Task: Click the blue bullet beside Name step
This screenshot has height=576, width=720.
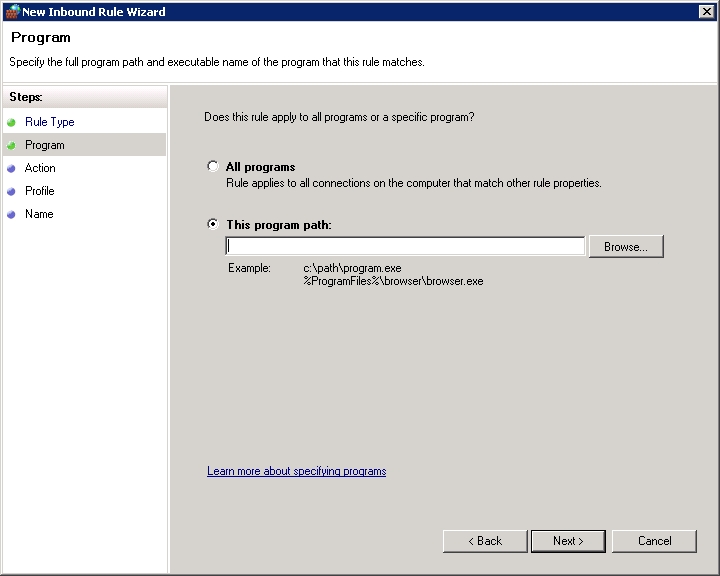Action: 11,214
